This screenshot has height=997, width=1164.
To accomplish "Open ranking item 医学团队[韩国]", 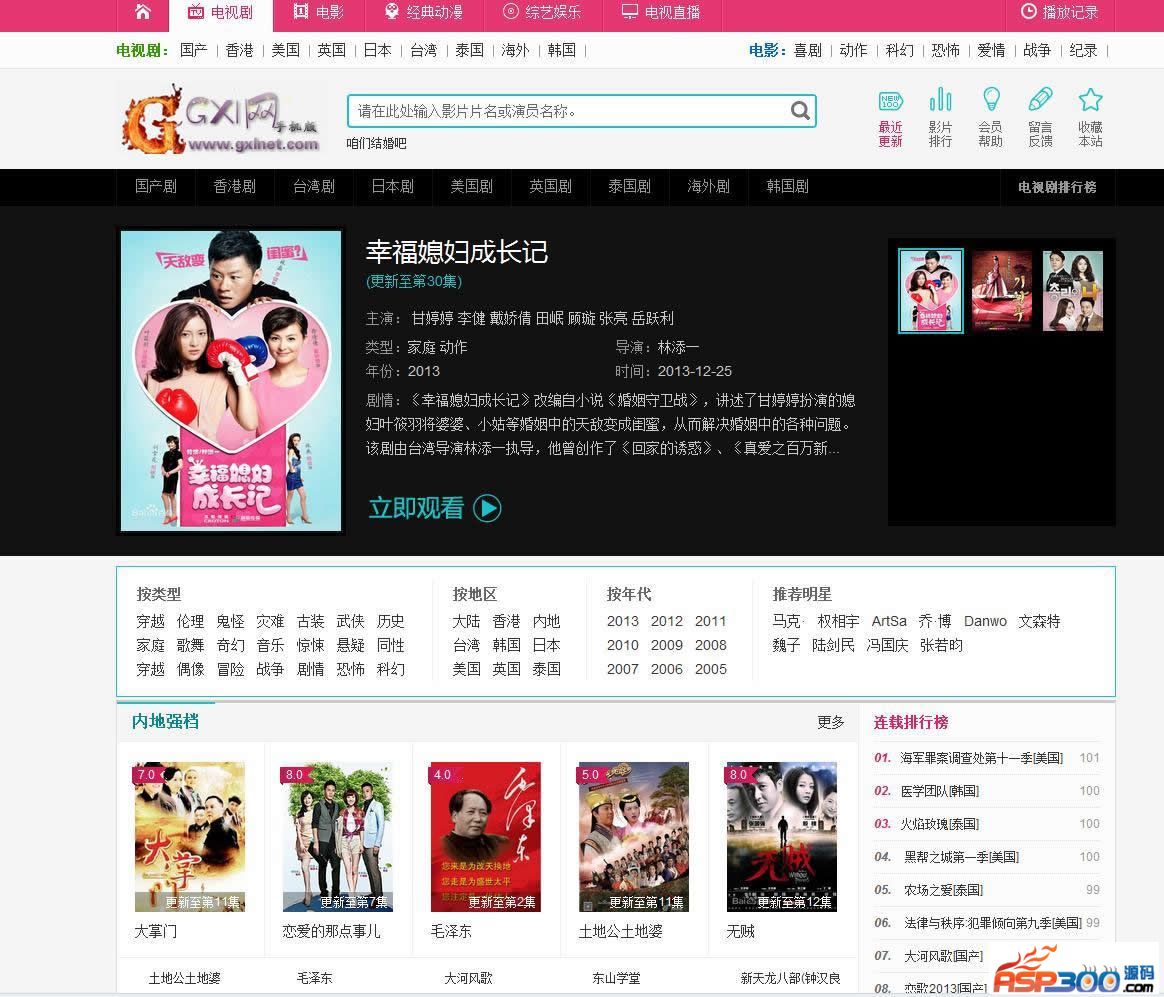I will pyautogui.click(x=940, y=791).
